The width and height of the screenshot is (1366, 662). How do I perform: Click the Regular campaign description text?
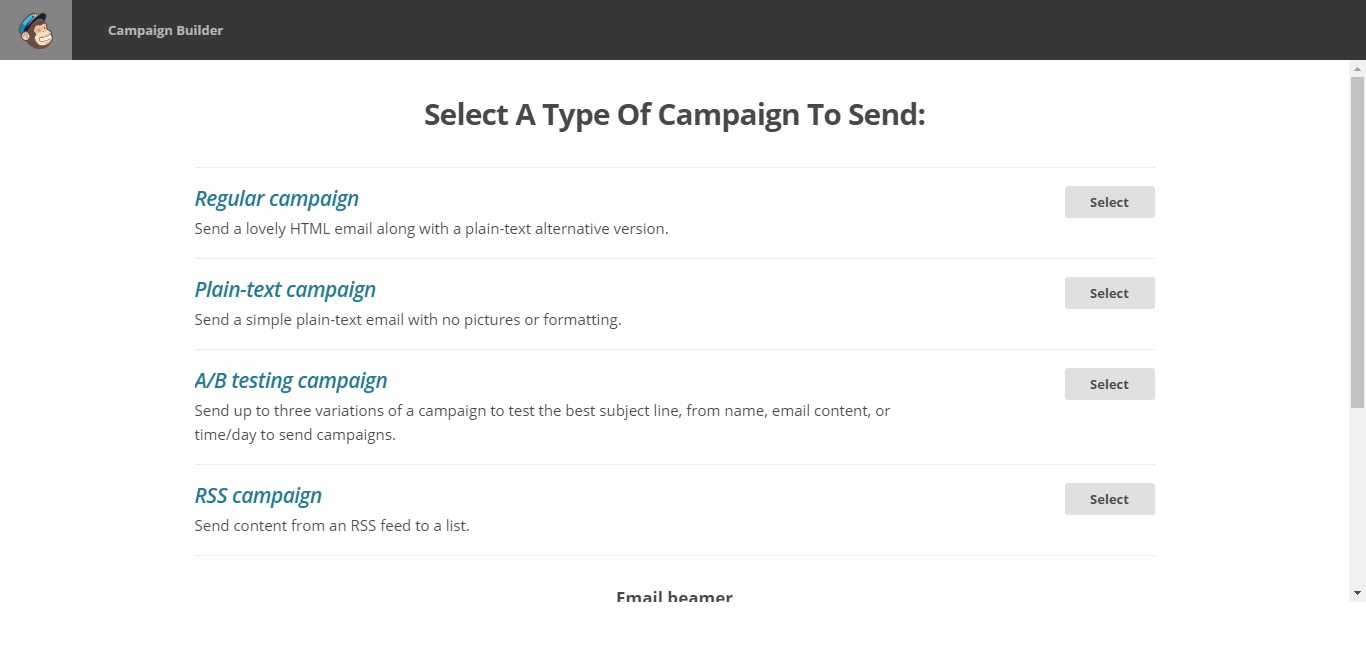click(431, 229)
